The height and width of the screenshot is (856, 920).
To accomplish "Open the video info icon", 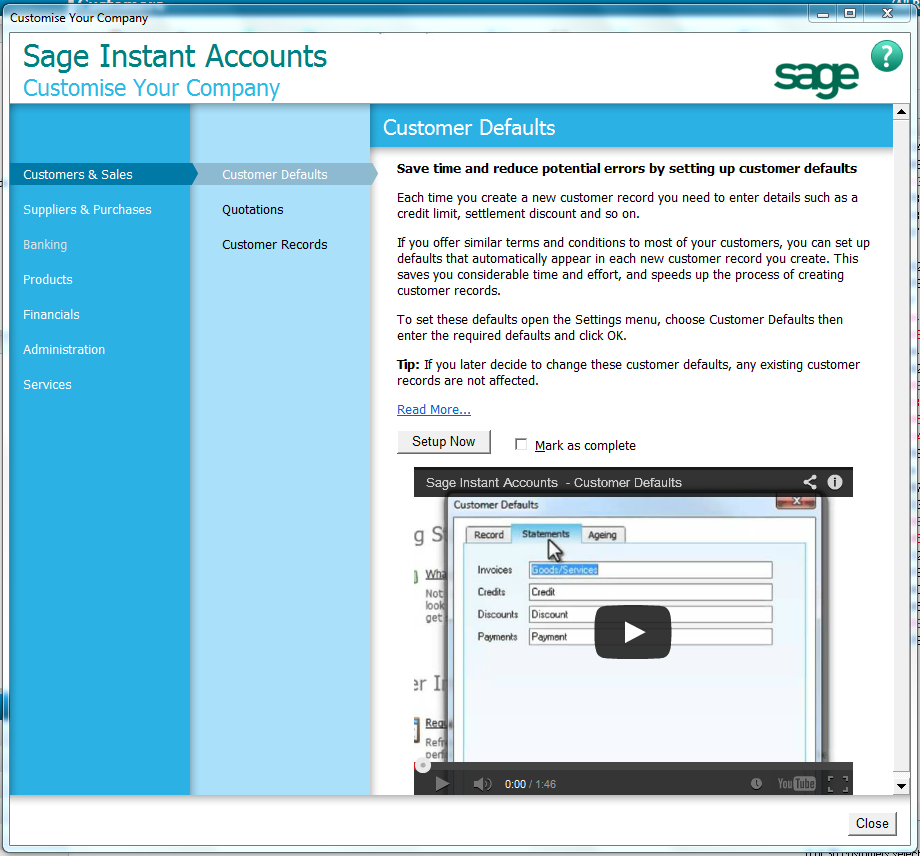I will coord(835,481).
